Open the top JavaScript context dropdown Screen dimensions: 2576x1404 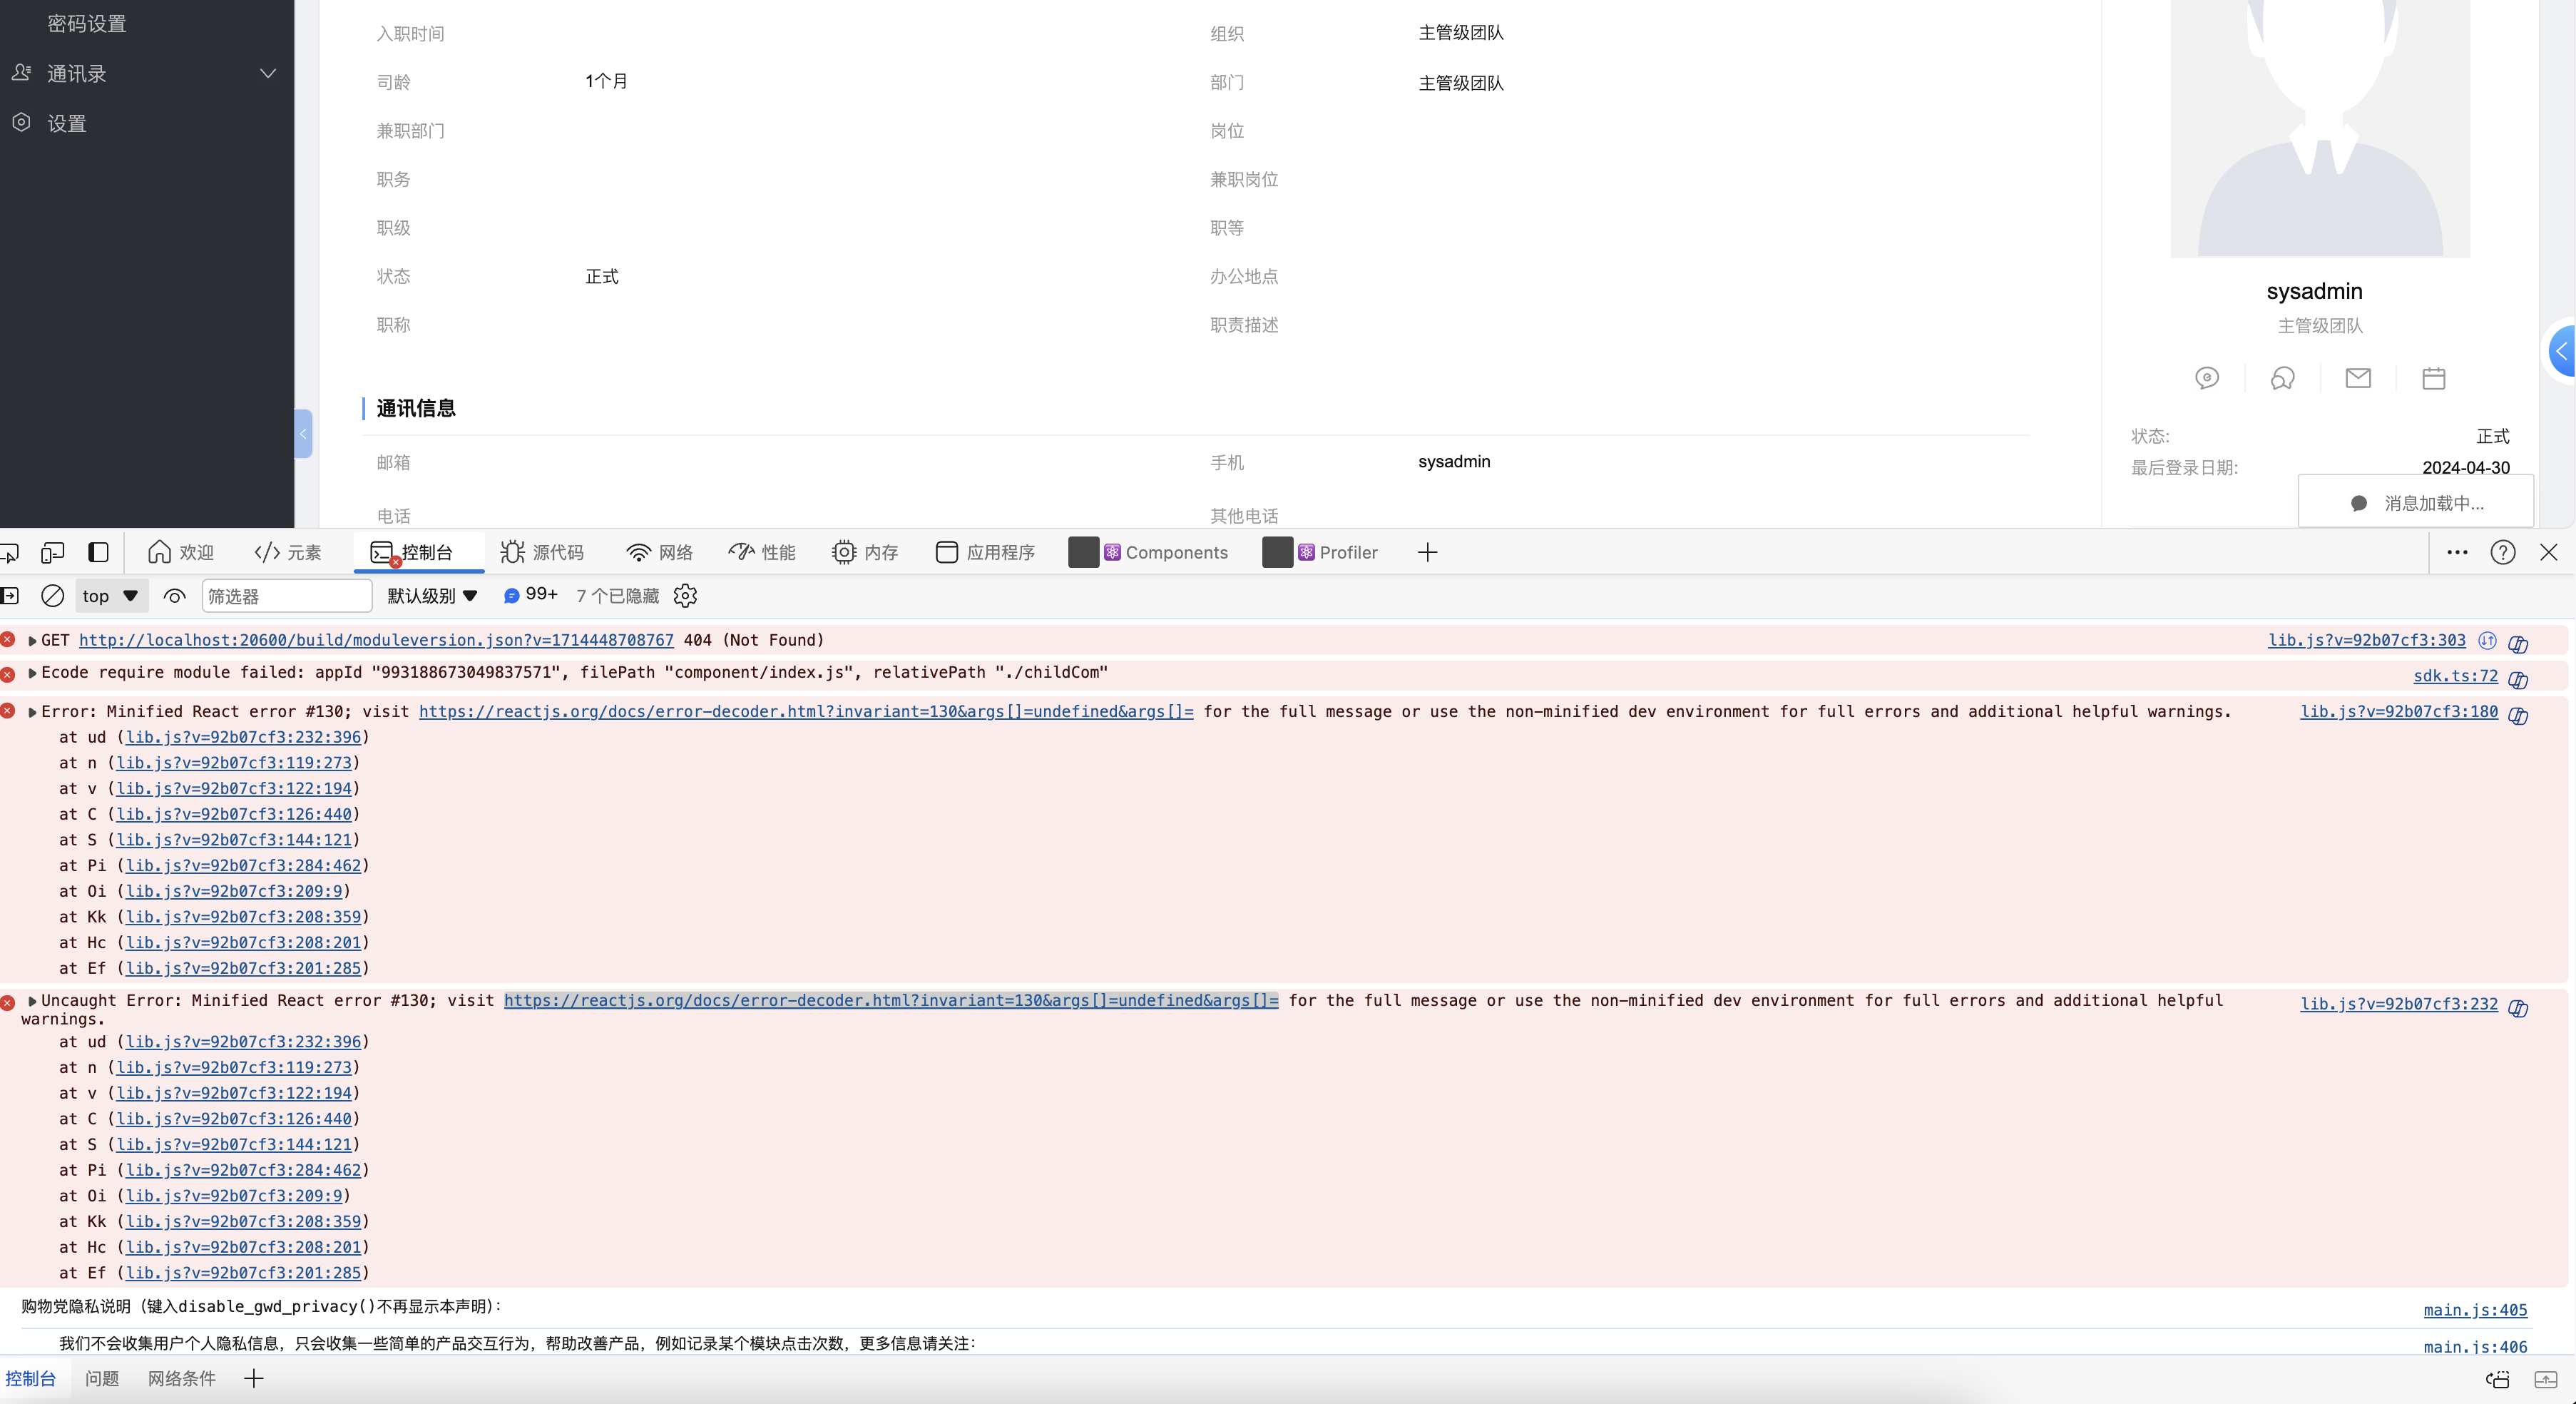click(x=111, y=596)
